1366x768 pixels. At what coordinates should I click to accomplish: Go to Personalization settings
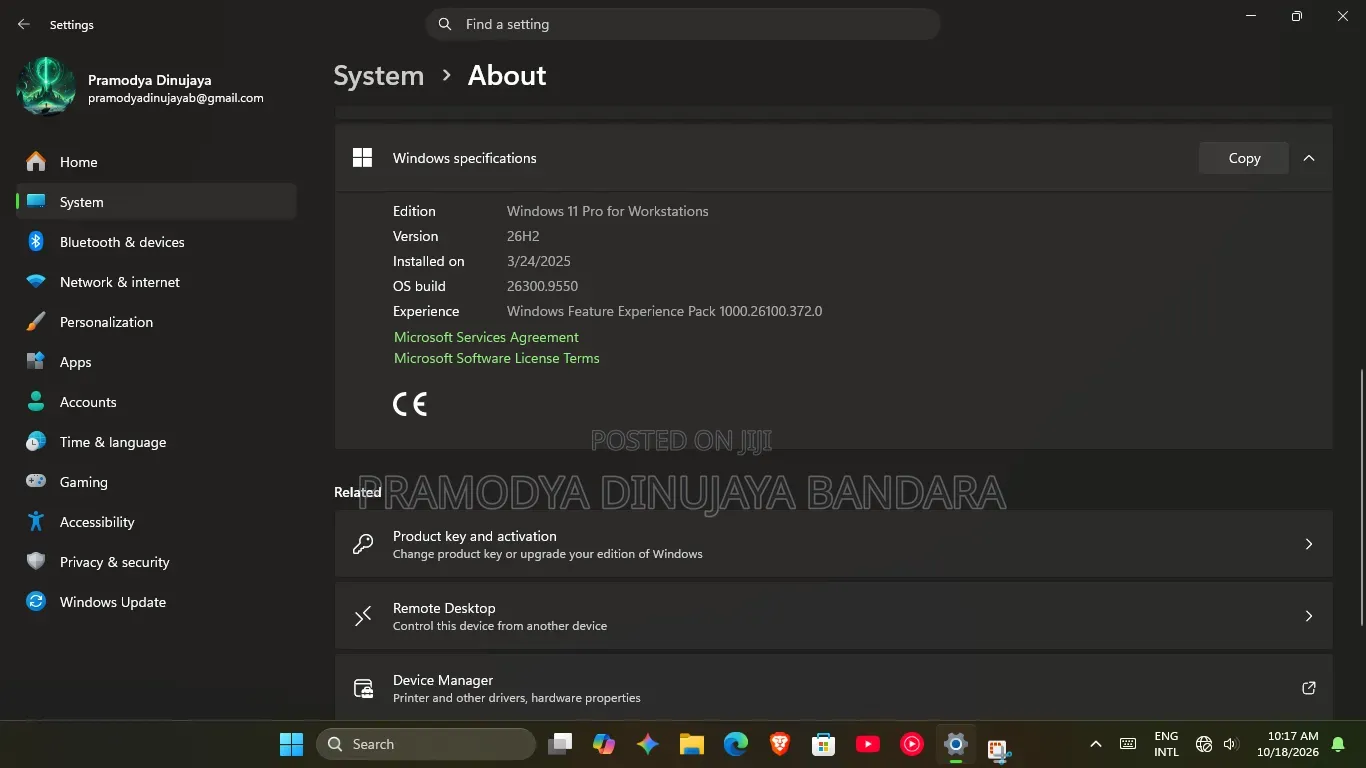tap(156, 322)
